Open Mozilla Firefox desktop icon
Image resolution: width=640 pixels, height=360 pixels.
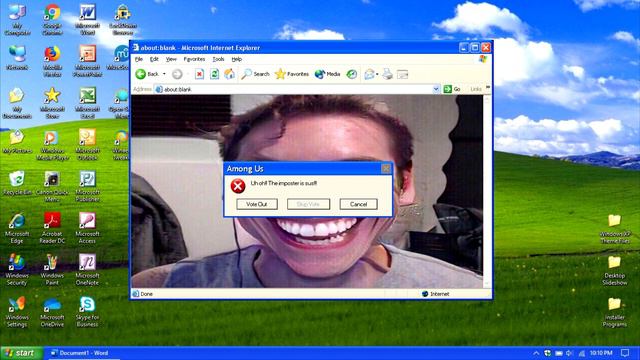coord(52,61)
